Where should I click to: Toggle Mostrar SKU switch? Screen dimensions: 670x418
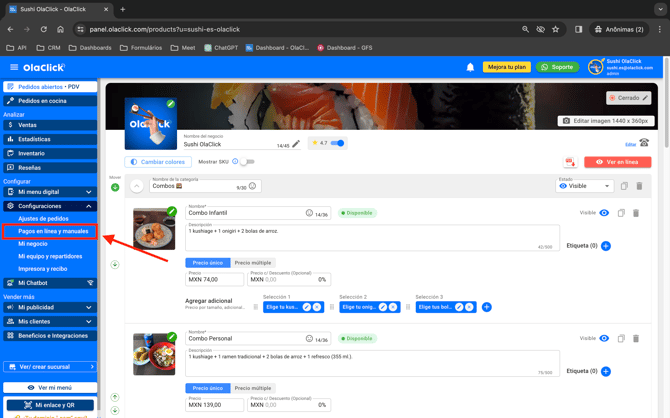(x=247, y=162)
